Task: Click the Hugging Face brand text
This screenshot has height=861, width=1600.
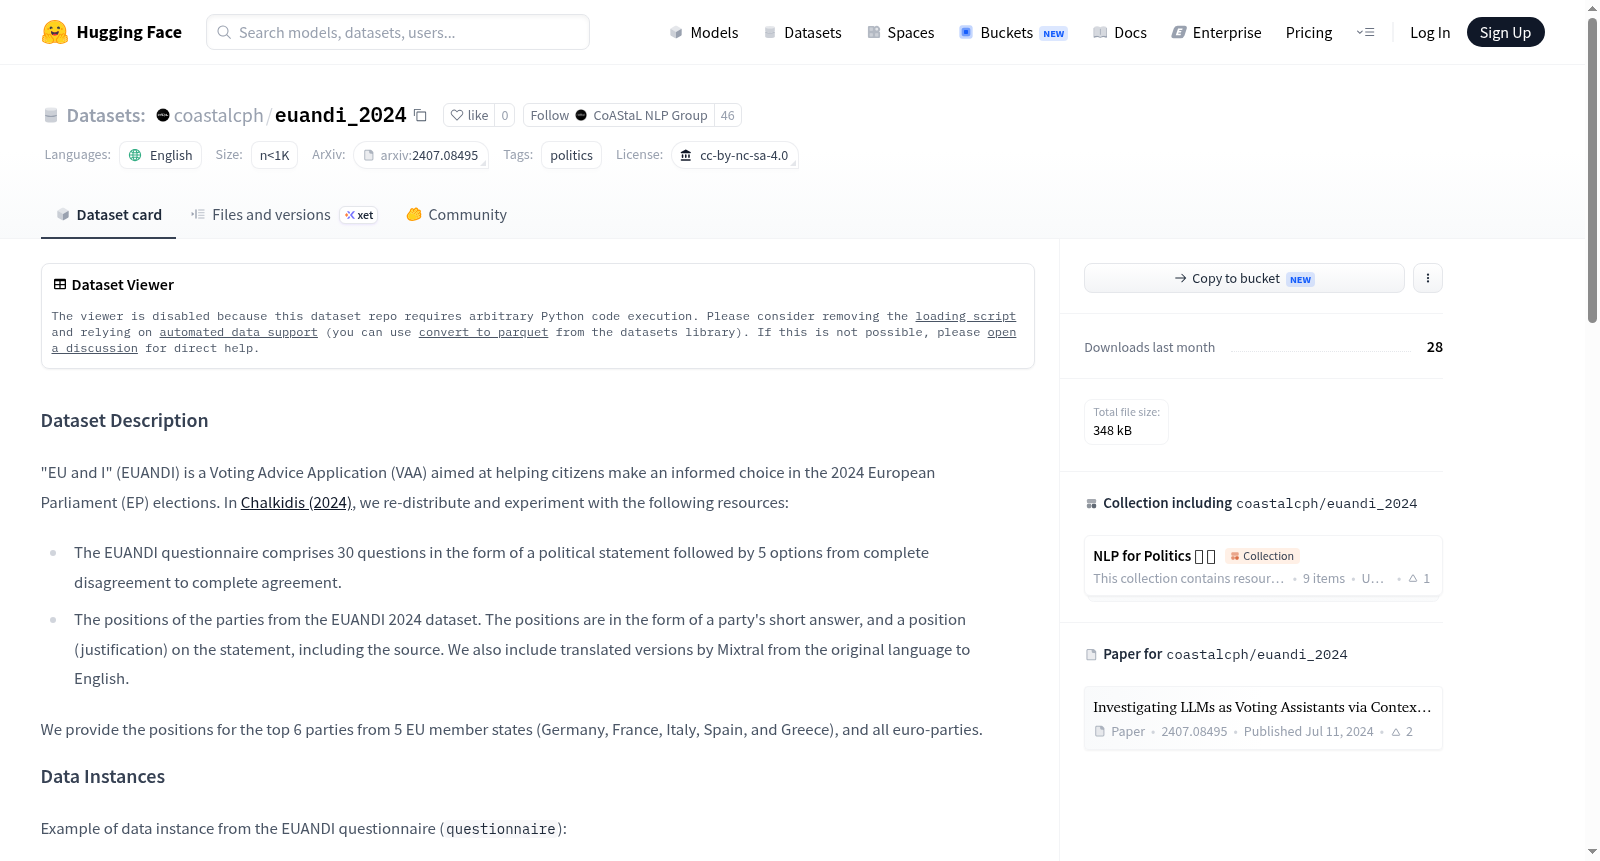Action: point(129,32)
